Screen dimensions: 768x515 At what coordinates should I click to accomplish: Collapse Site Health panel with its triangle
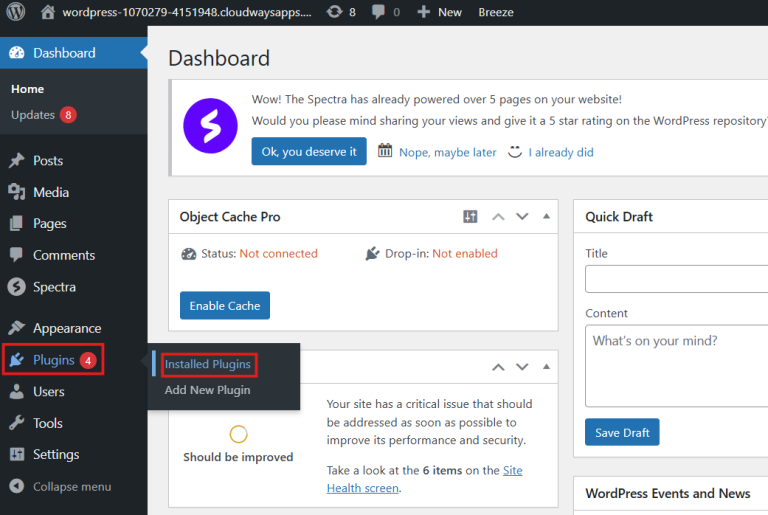point(546,367)
